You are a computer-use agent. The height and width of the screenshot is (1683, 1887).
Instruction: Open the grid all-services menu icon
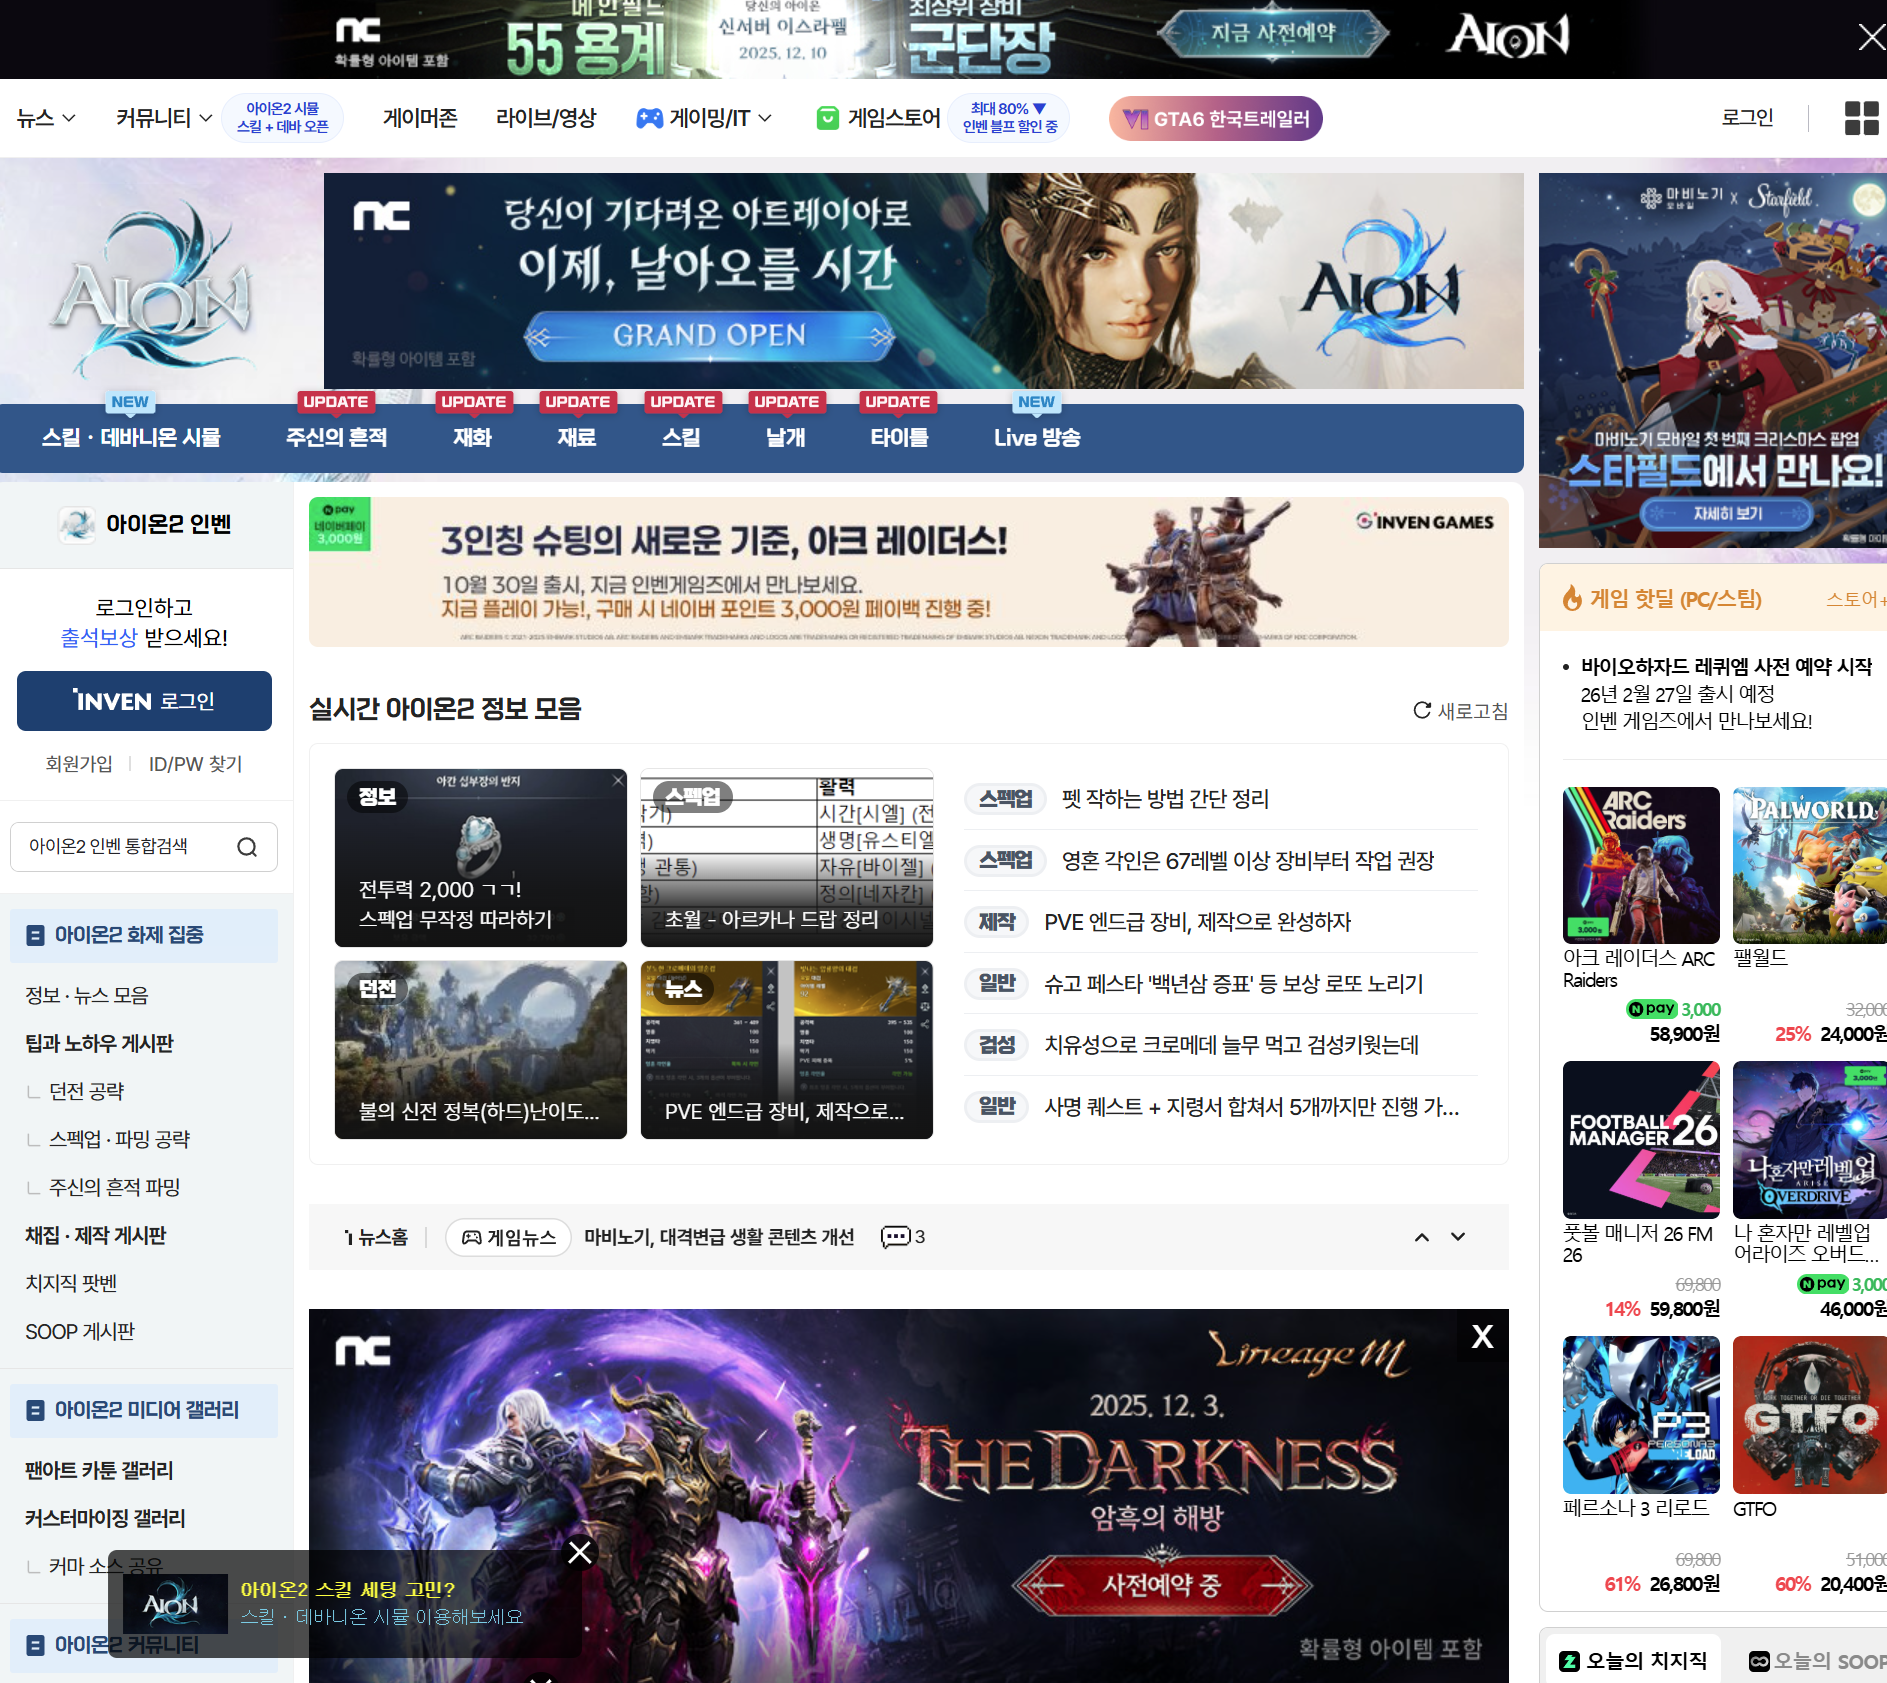tap(1861, 118)
